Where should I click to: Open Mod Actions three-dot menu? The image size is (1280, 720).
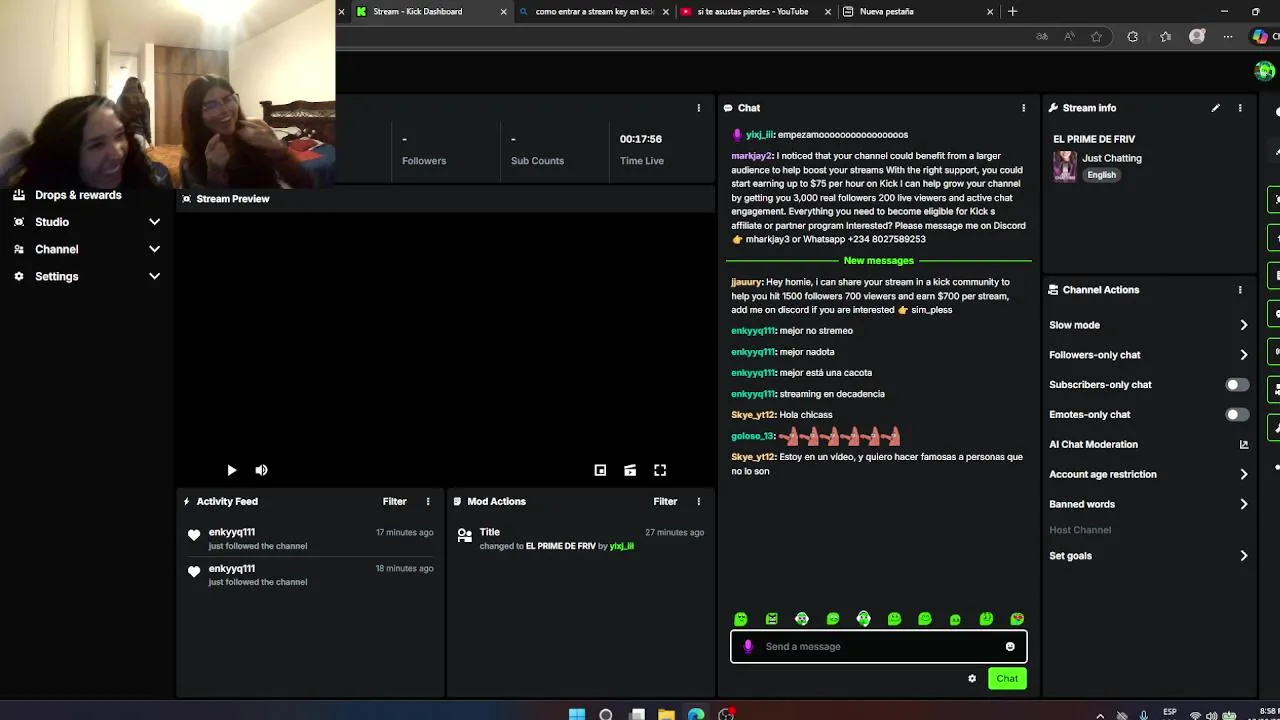[x=699, y=501]
